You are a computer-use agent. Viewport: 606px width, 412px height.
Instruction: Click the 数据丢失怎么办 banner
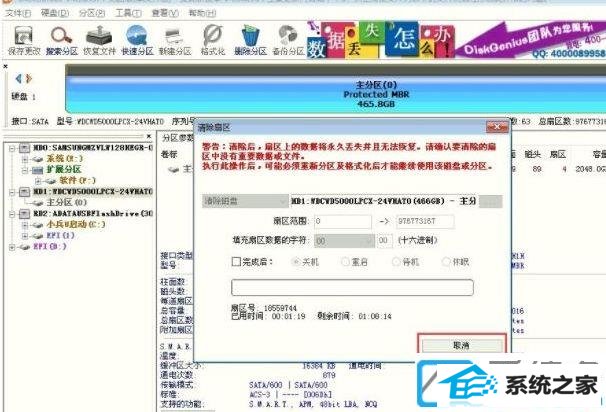pos(381,40)
